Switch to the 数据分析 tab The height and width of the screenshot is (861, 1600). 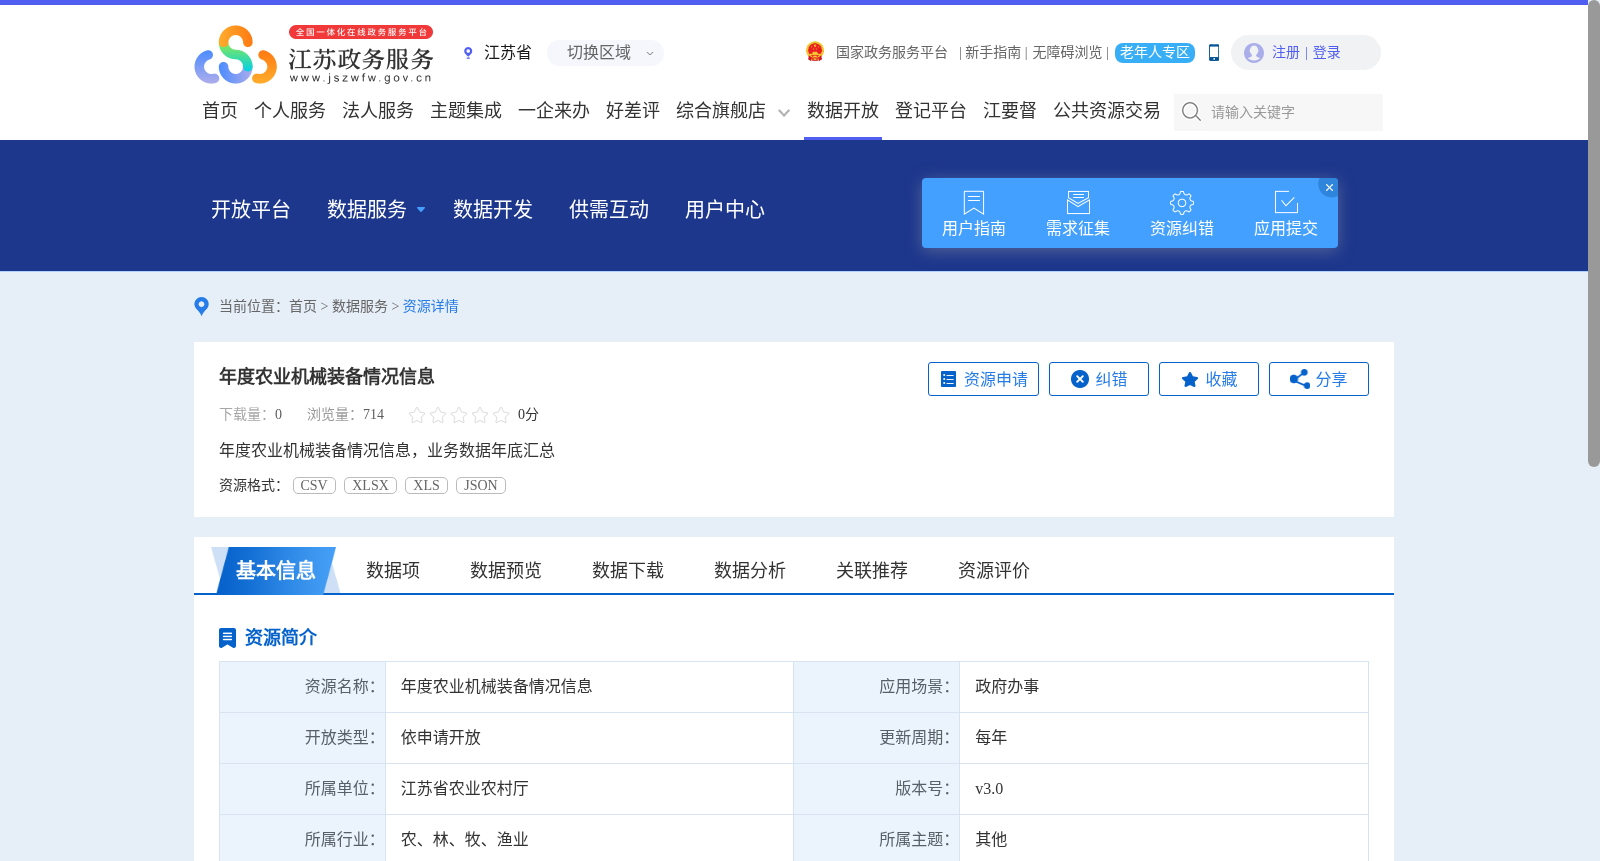point(750,570)
